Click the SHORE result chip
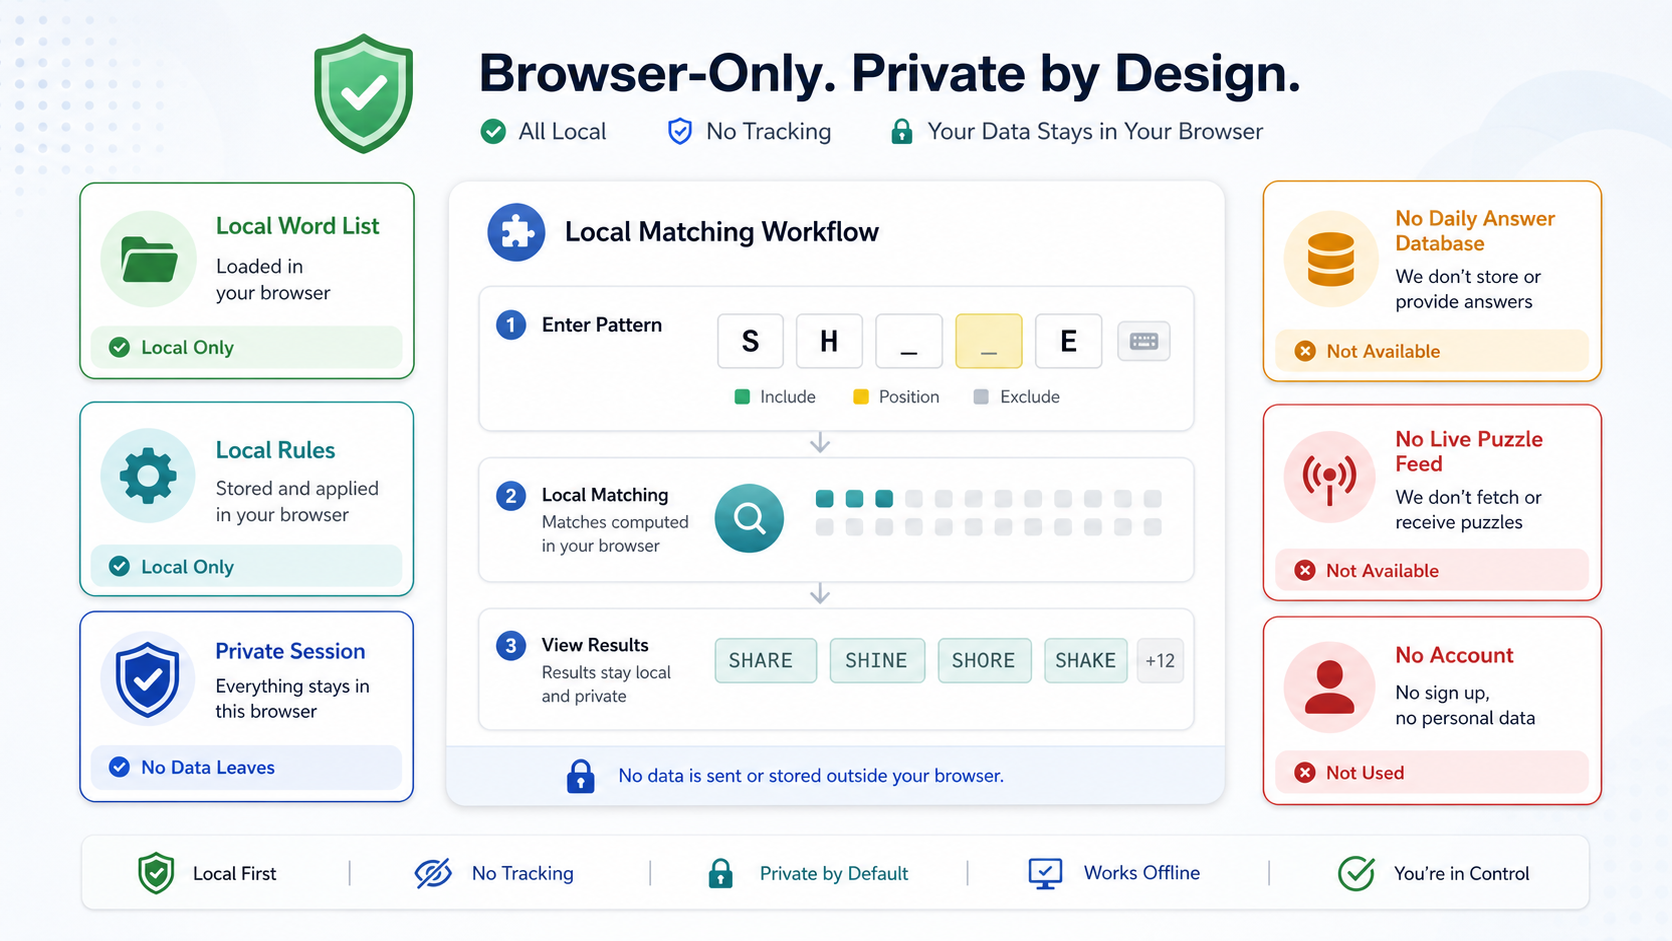Image resolution: width=1672 pixels, height=941 pixels. pos(984,661)
